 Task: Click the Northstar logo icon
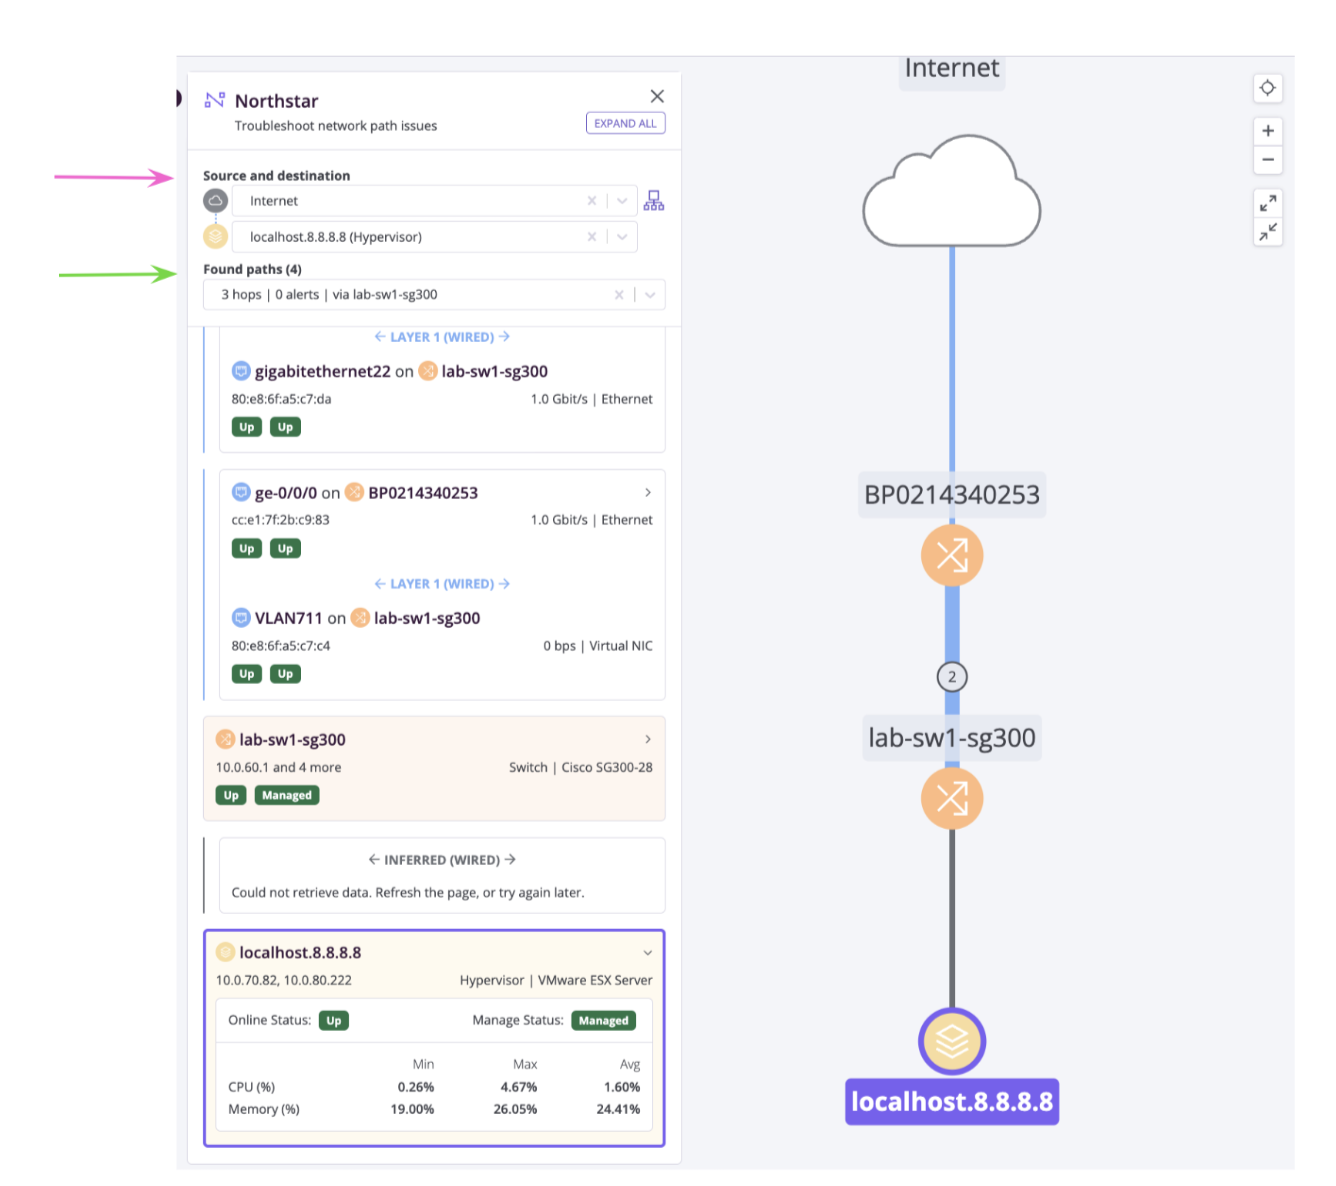(x=214, y=100)
